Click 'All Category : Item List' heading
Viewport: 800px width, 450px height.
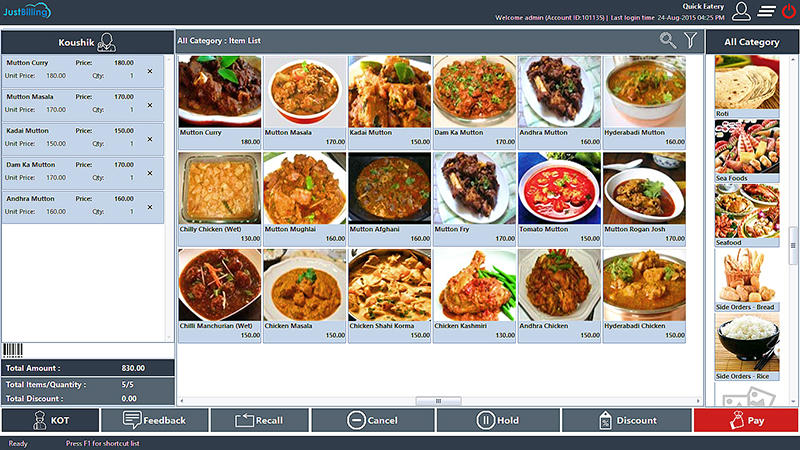[219, 40]
